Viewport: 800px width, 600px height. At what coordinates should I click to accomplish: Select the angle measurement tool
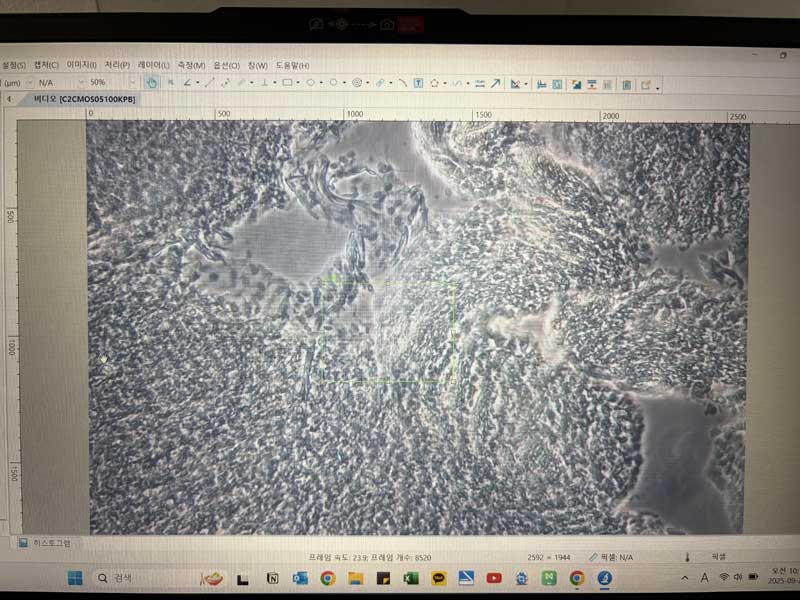point(186,83)
